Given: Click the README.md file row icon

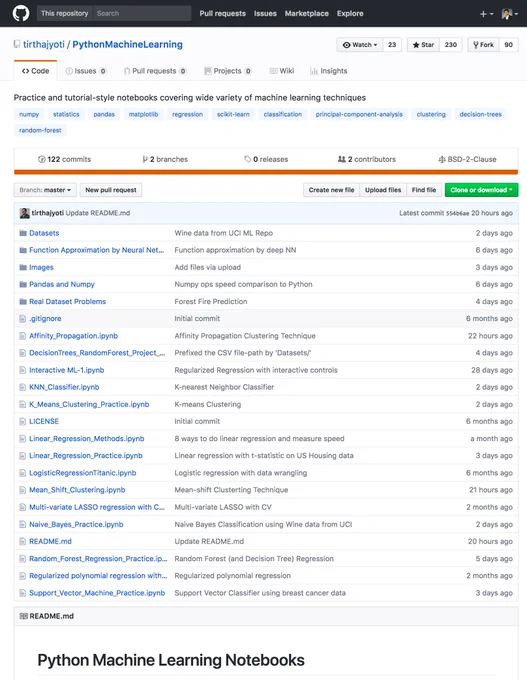Looking at the screenshot, I should tap(23, 542).
